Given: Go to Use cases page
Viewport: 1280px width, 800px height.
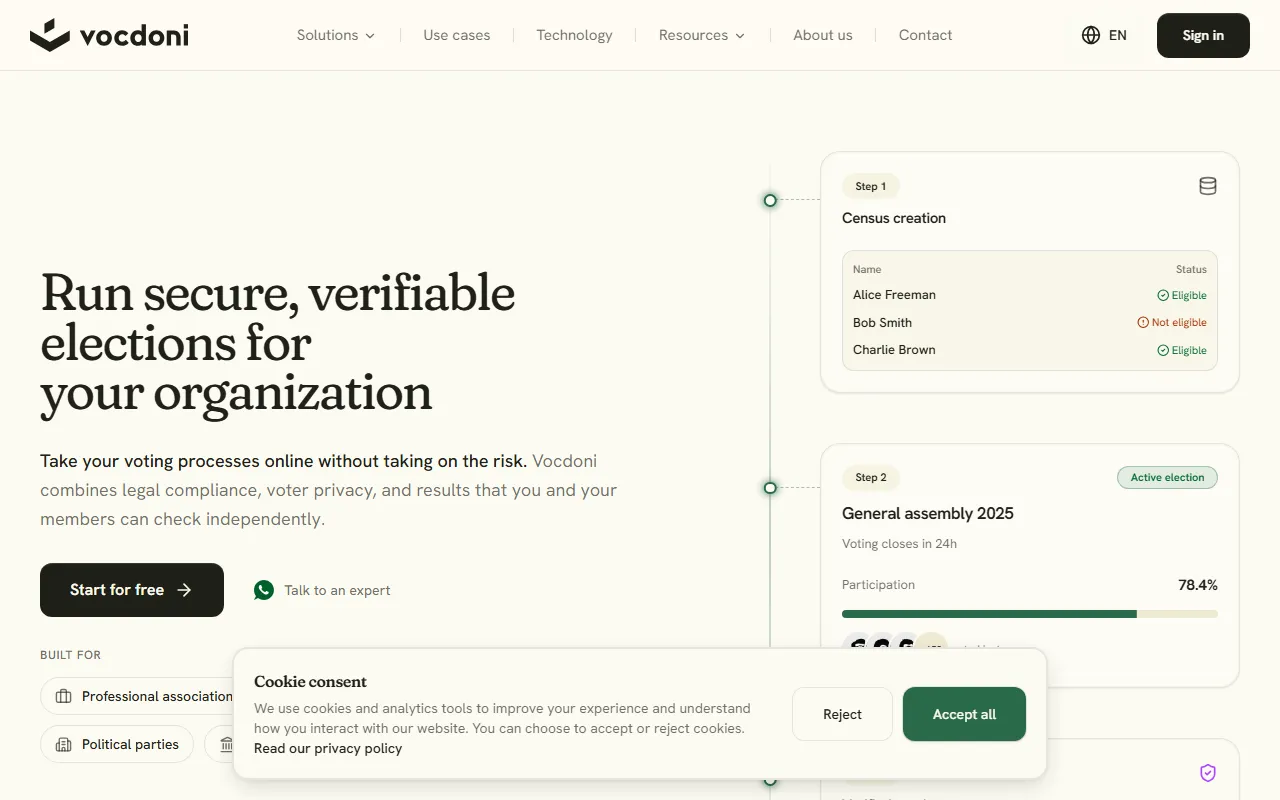Looking at the screenshot, I should click(456, 35).
